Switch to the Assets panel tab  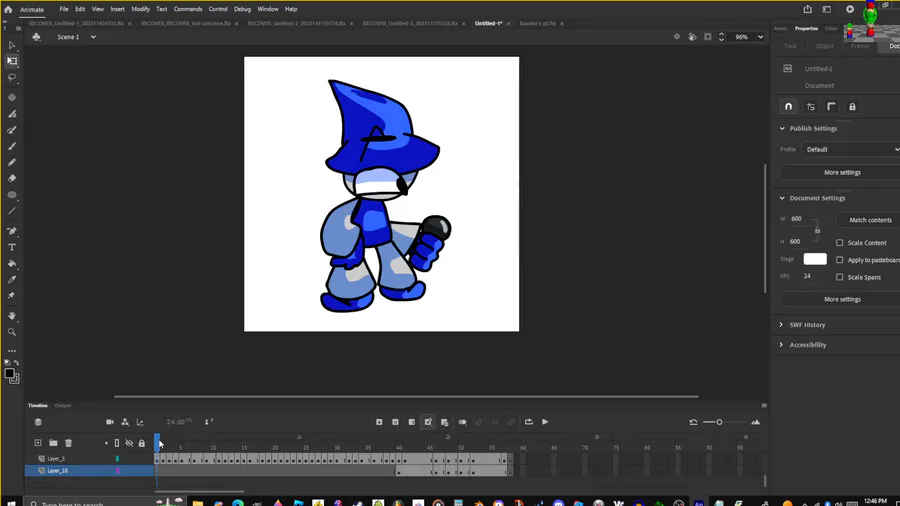781,29
